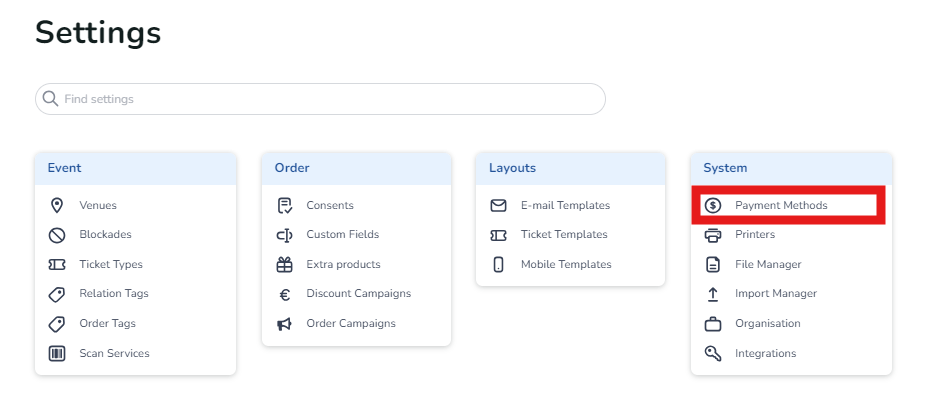Image resolution: width=928 pixels, height=409 pixels.
Task: Click the key icon for Integrations
Action: pos(713,353)
